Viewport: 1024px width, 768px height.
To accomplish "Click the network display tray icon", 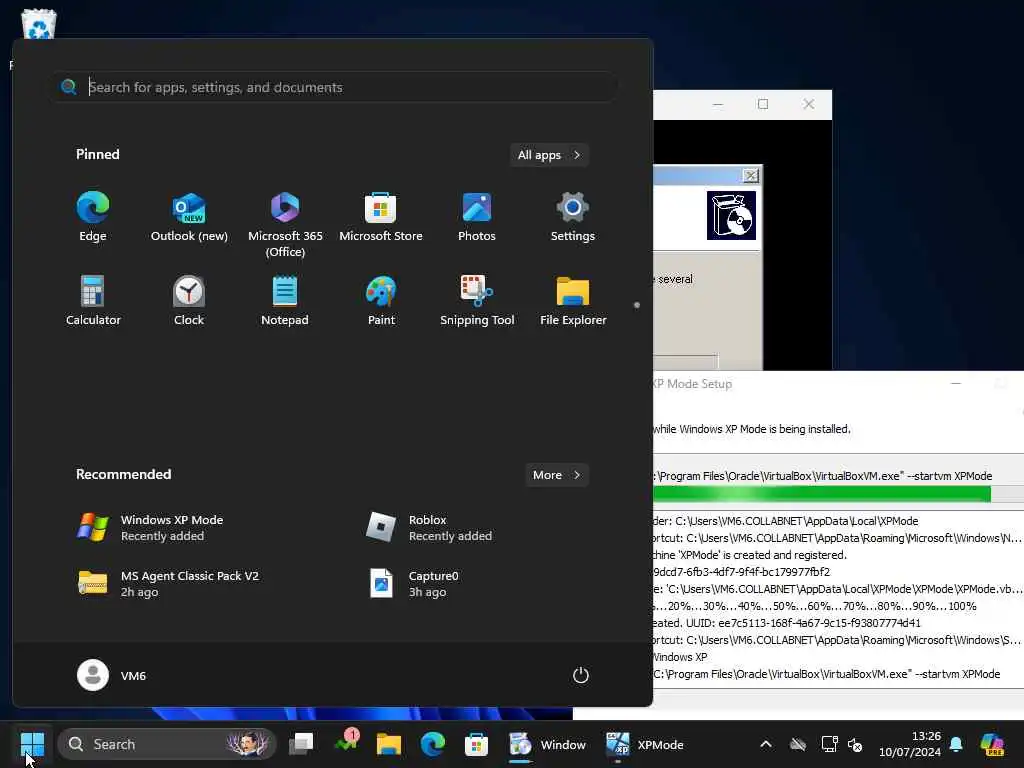I will coord(829,744).
